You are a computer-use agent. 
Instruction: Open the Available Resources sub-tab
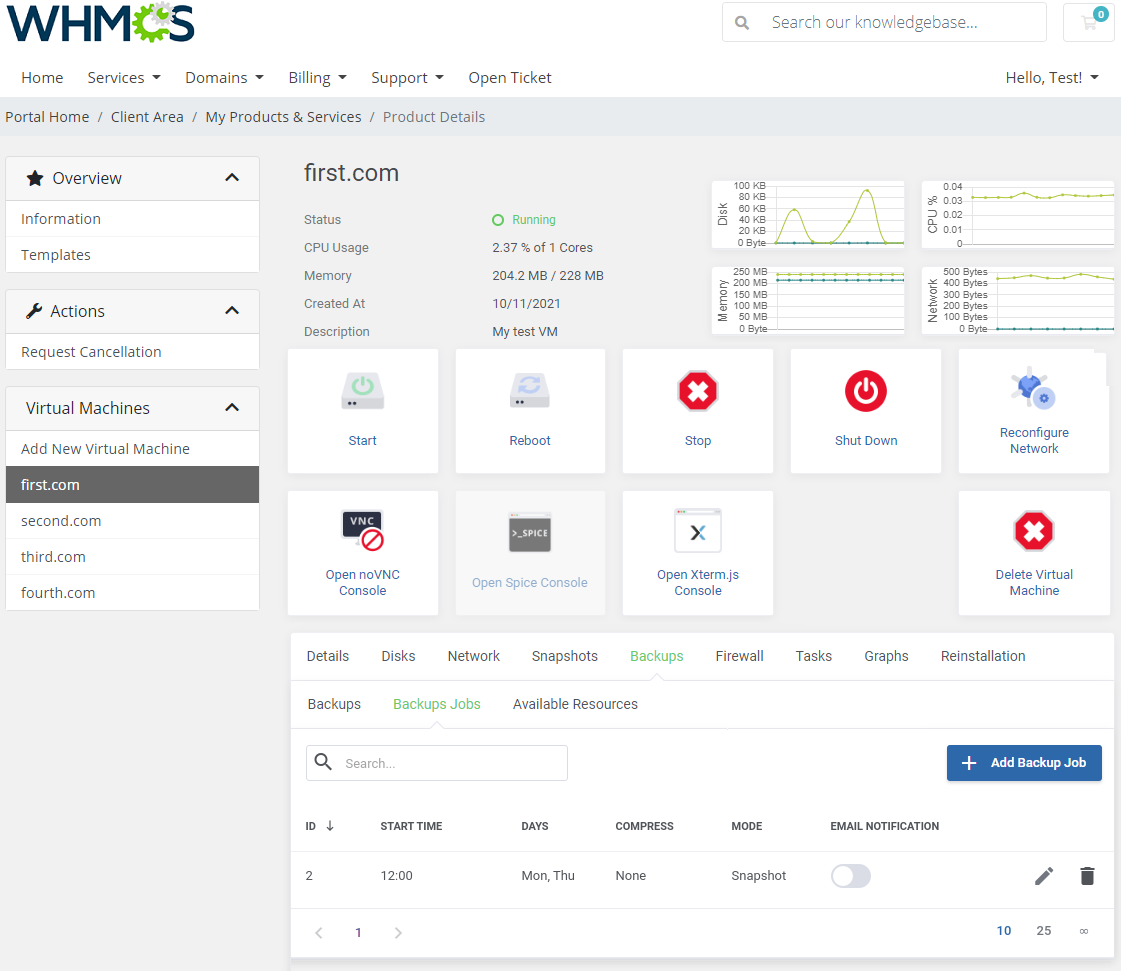click(x=575, y=704)
